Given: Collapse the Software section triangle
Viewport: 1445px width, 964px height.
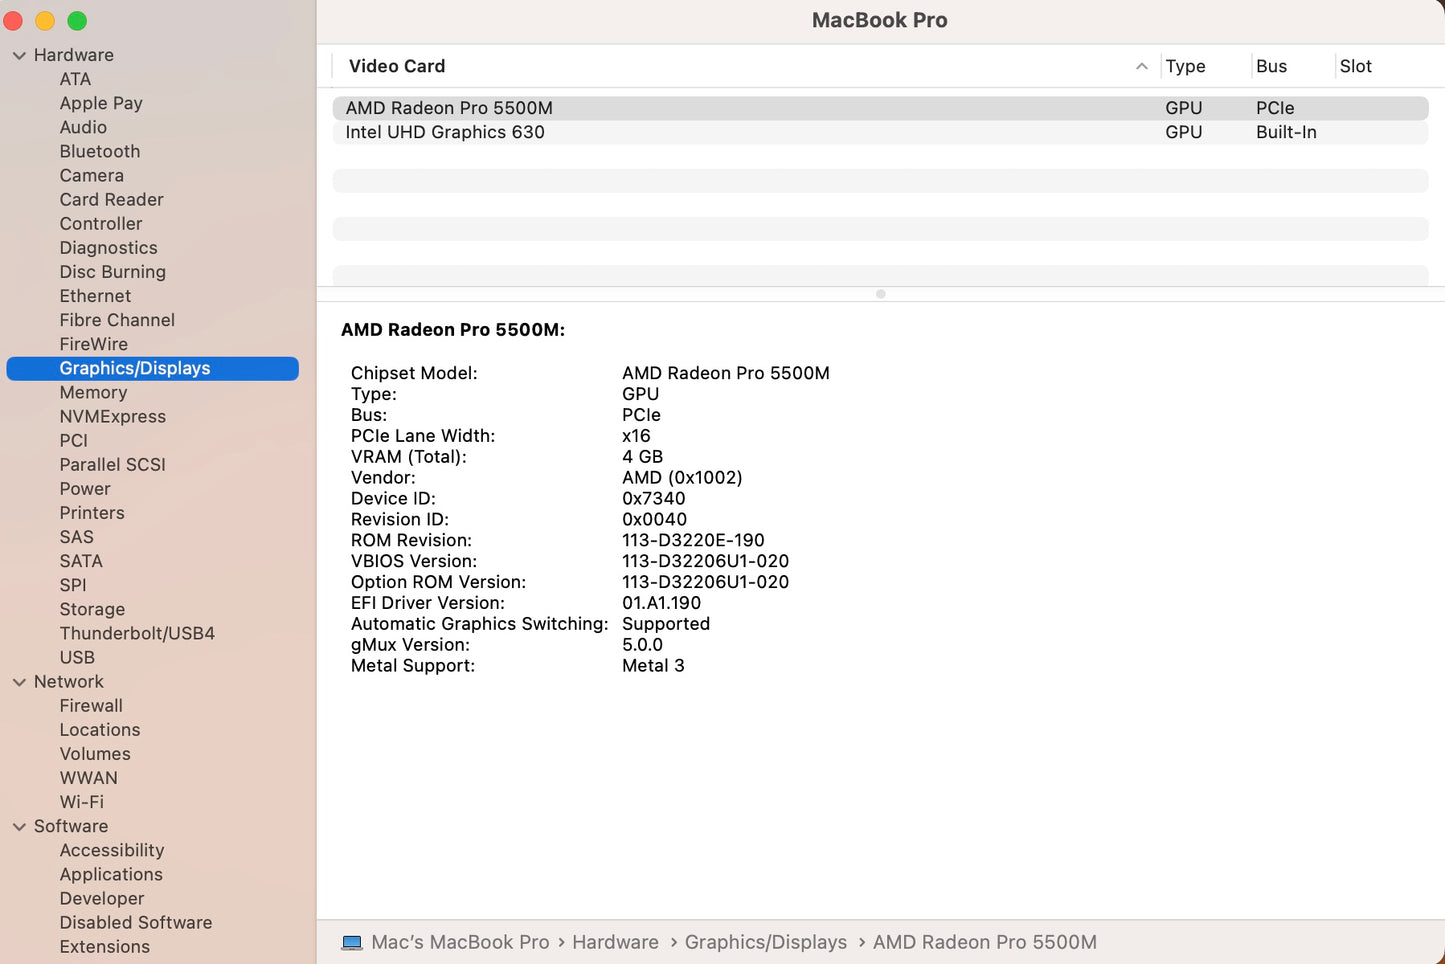Looking at the screenshot, I should 20,826.
